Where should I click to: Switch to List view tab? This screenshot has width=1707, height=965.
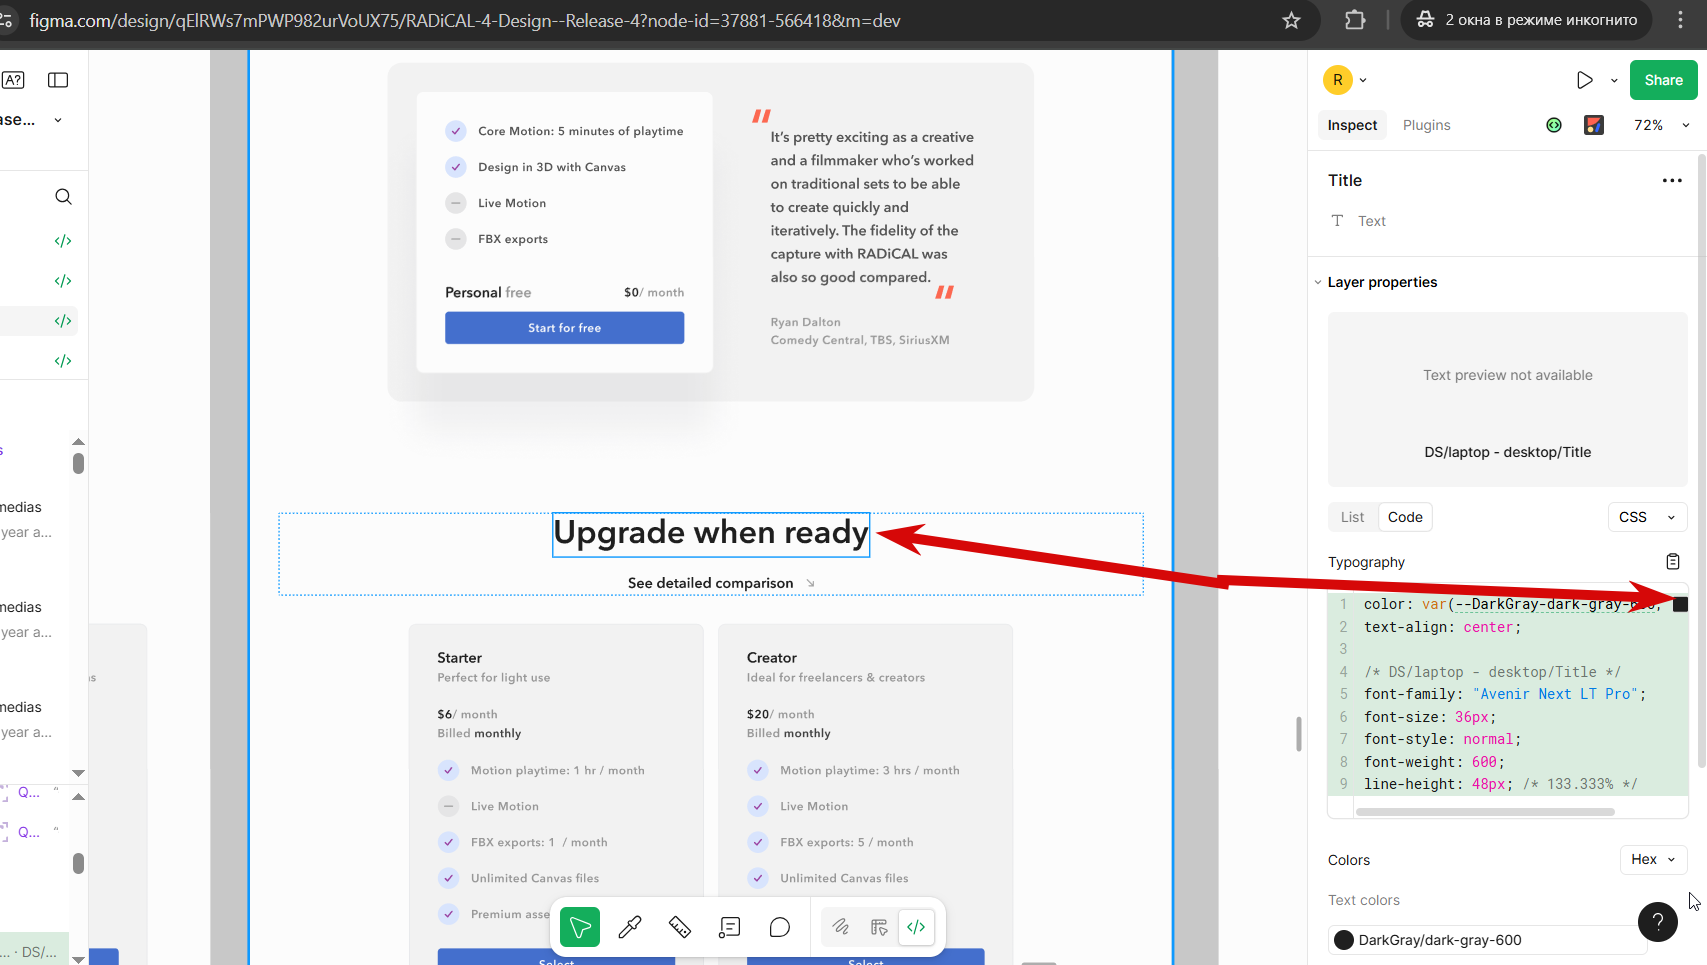click(x=1352, y=517)
